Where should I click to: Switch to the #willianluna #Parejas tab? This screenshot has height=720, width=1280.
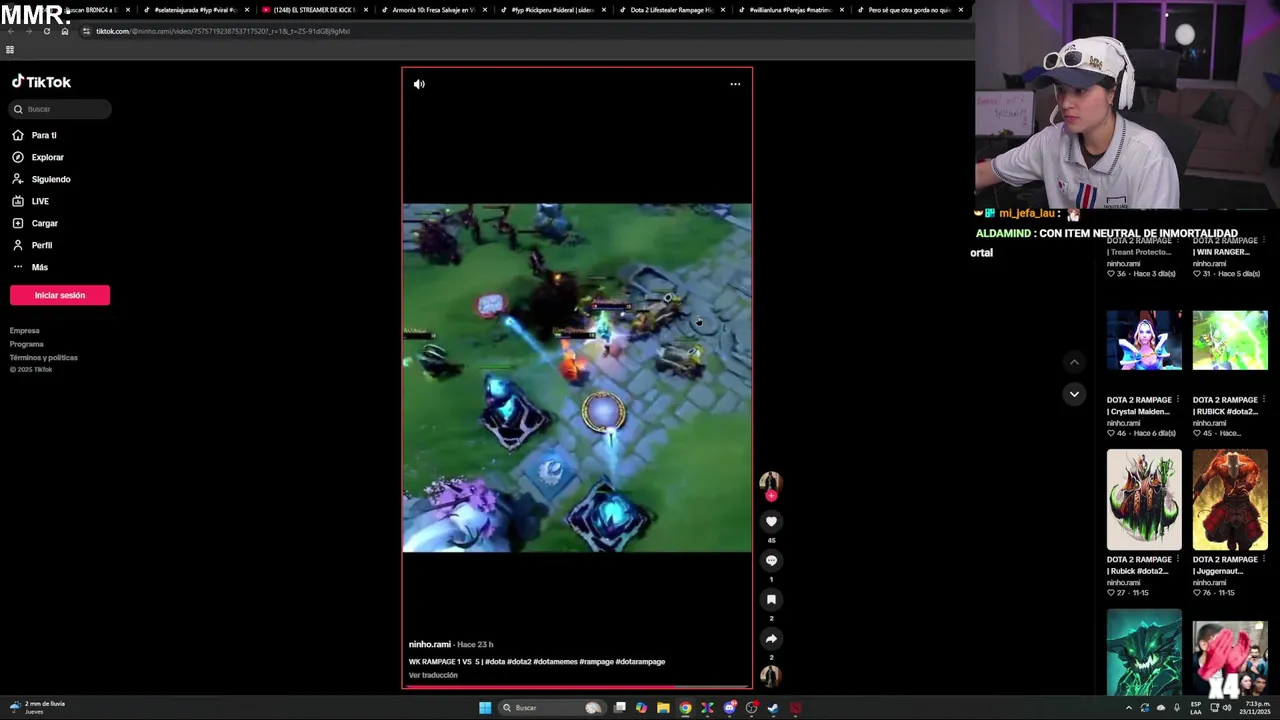(790, 10)
